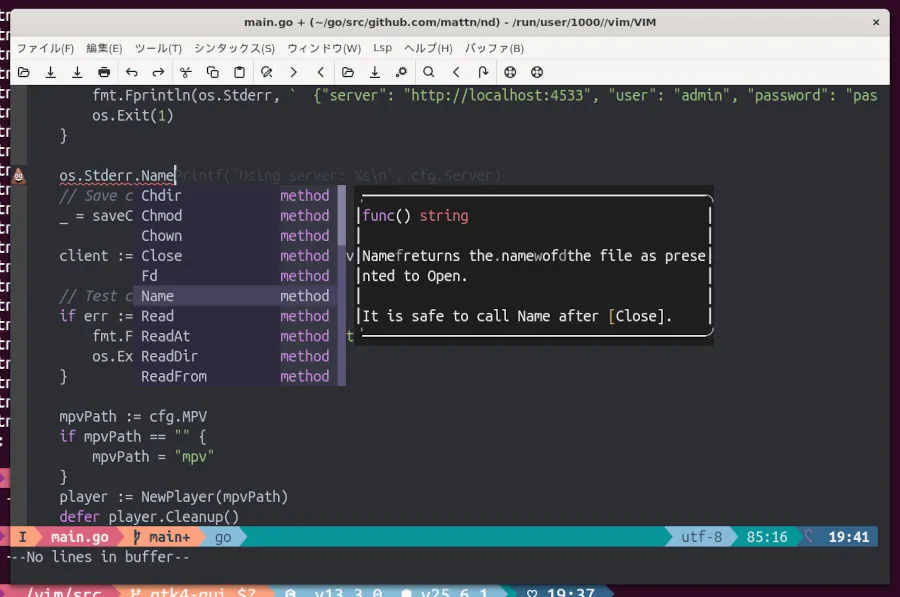Click the Print icon in toolbar

click(104, 72)
